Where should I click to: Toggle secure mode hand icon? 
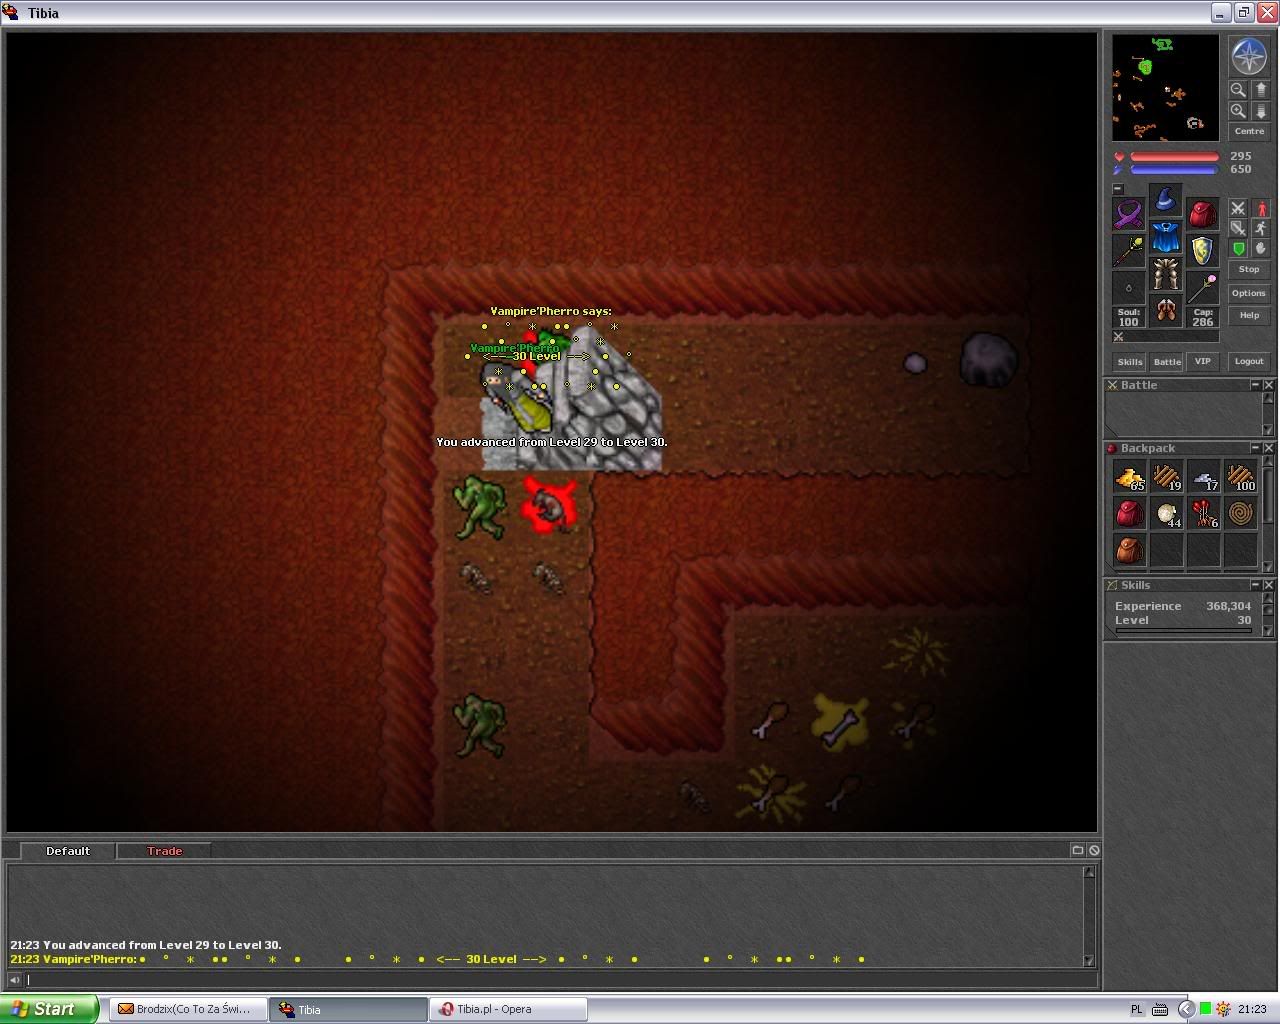pos(1261,248)
